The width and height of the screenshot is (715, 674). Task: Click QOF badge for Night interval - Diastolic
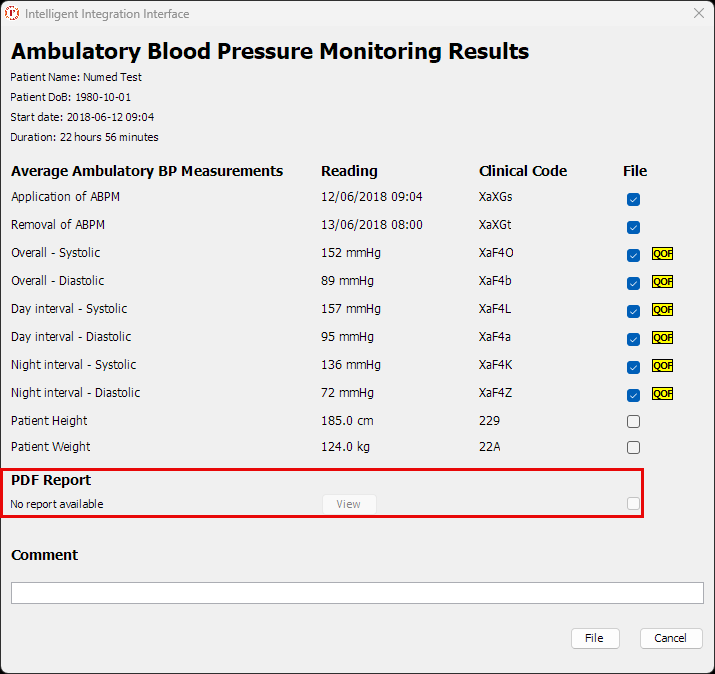click(662, 394)
